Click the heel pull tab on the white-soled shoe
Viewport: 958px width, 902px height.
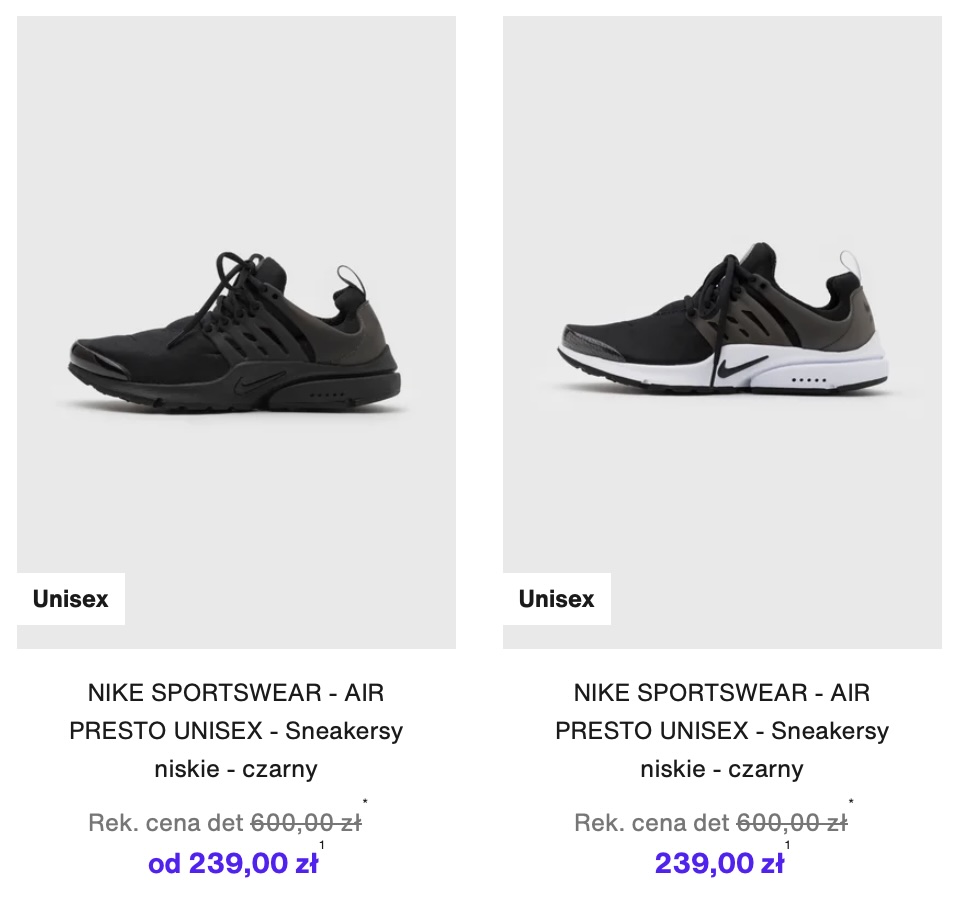click(x=851, y=266)
